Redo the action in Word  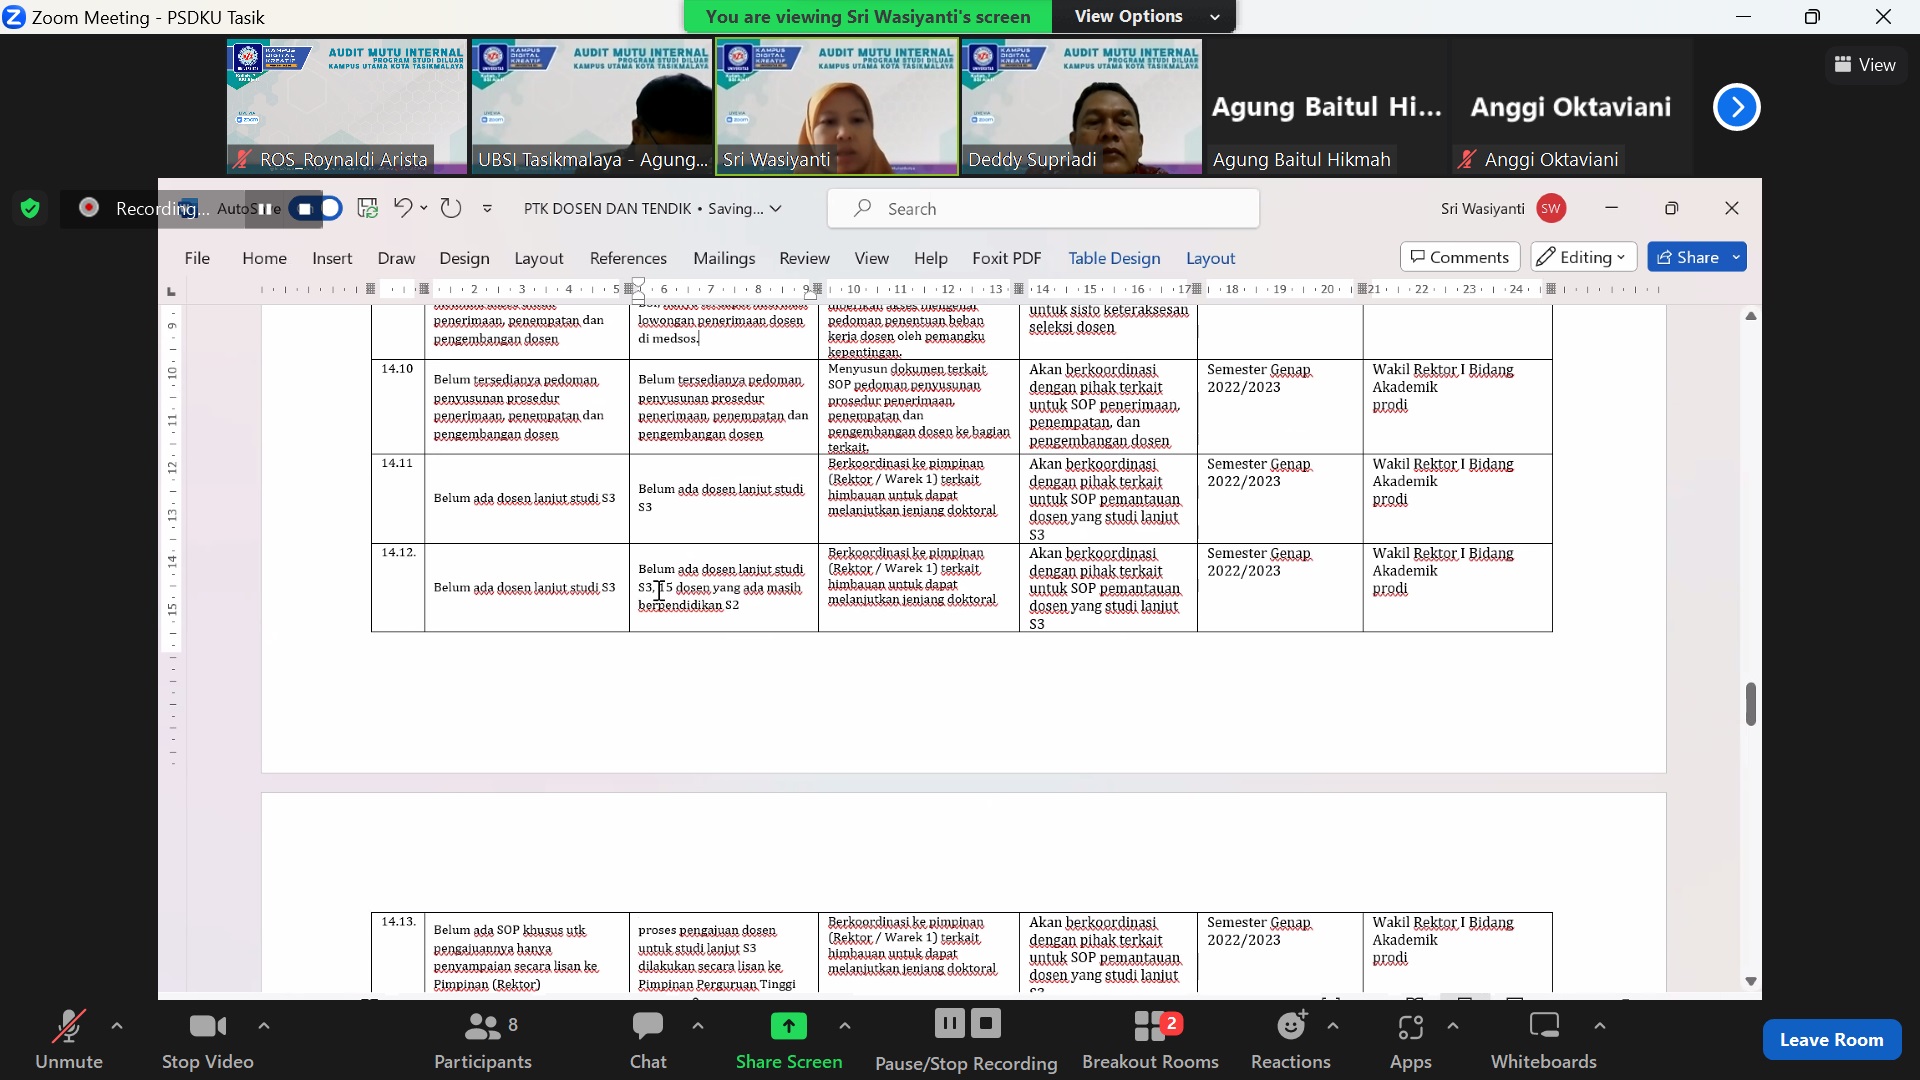[451, 207]
